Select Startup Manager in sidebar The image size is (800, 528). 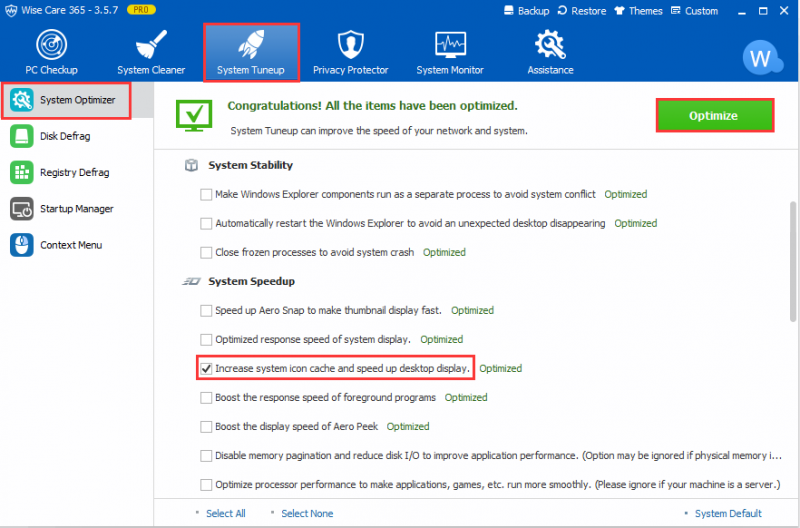(x=77, y=209)
